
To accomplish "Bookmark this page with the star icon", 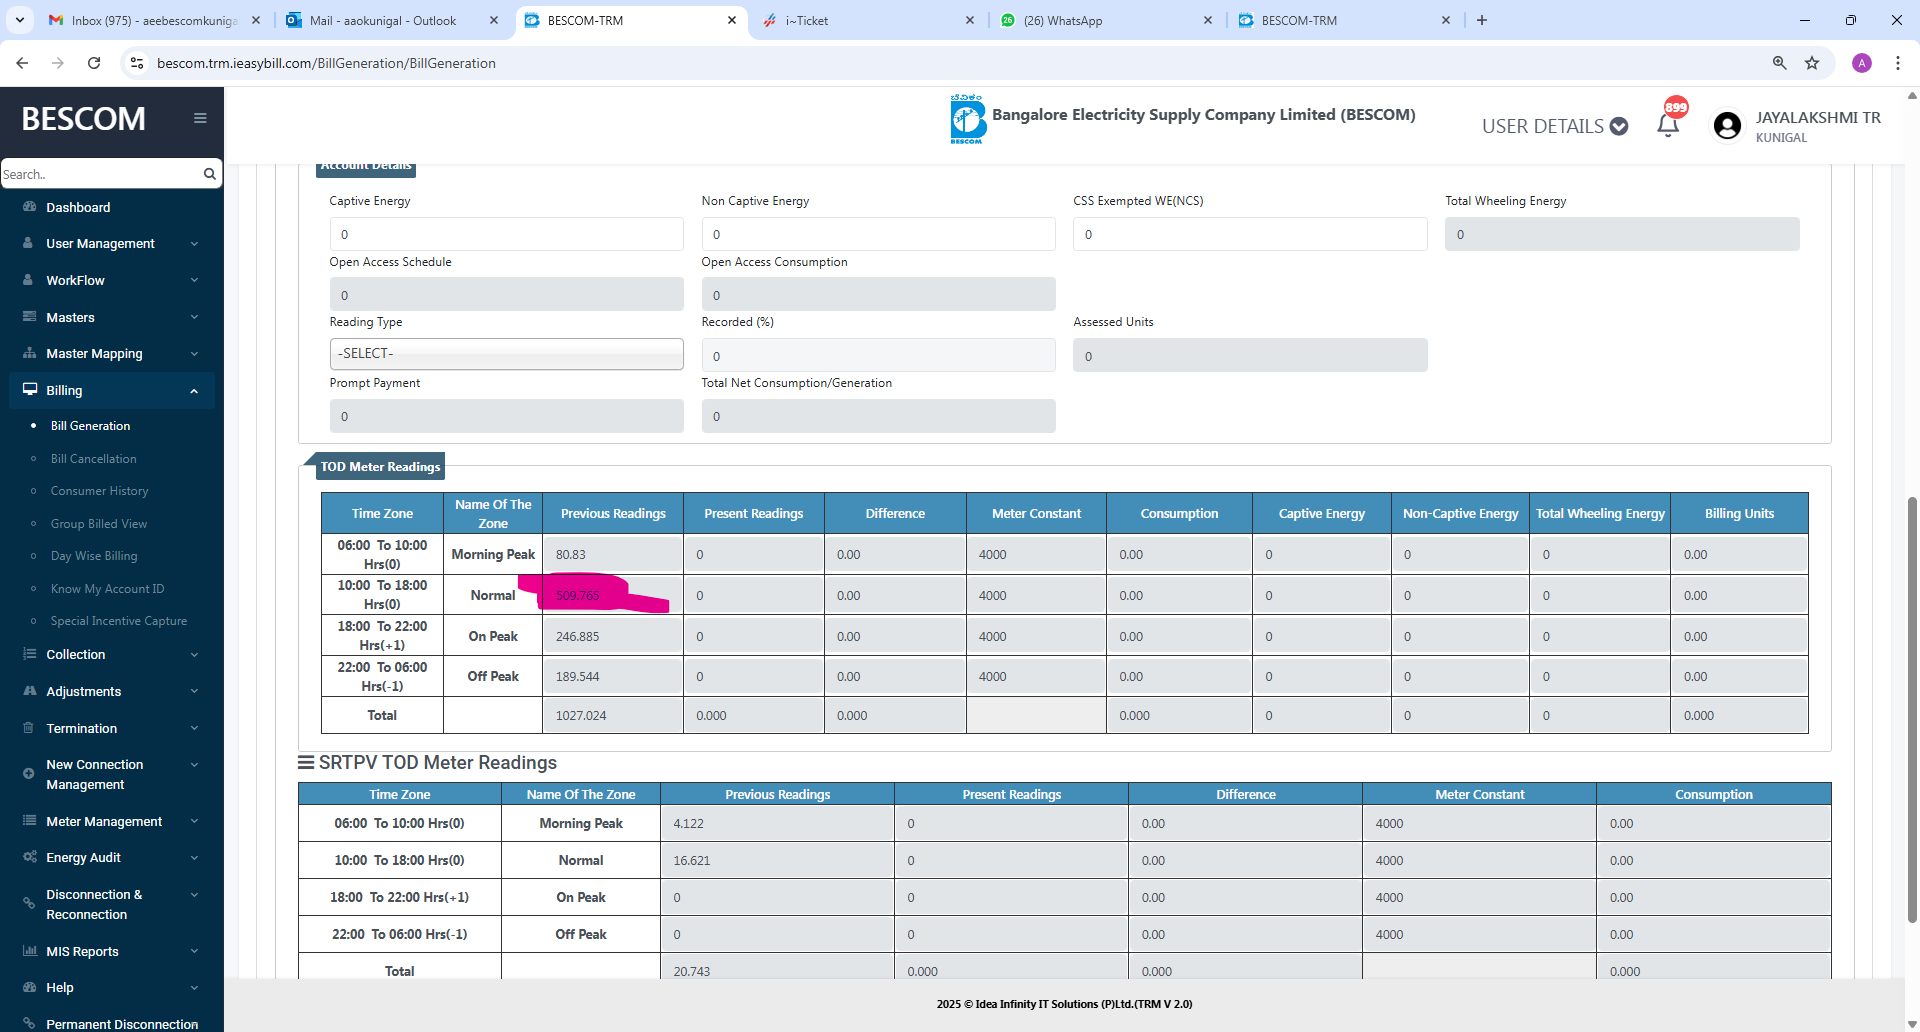I will click(1812, 63).
